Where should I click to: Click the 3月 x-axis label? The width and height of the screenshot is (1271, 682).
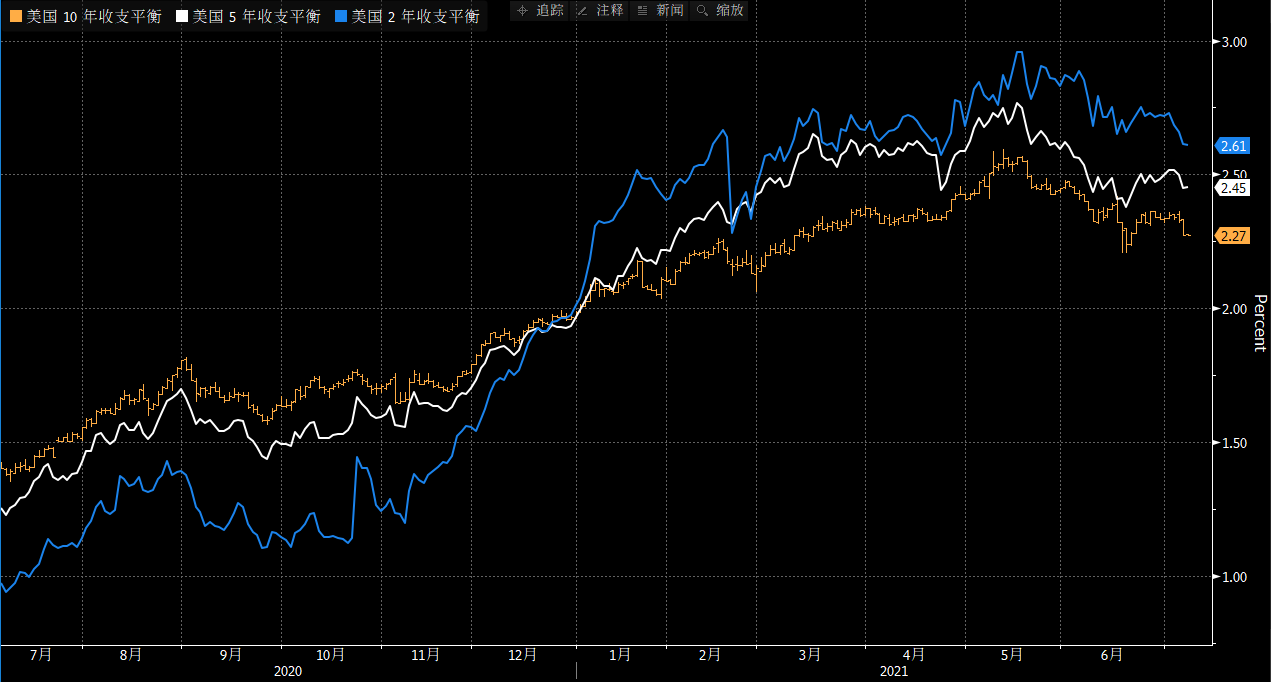[x=810, y=655]
